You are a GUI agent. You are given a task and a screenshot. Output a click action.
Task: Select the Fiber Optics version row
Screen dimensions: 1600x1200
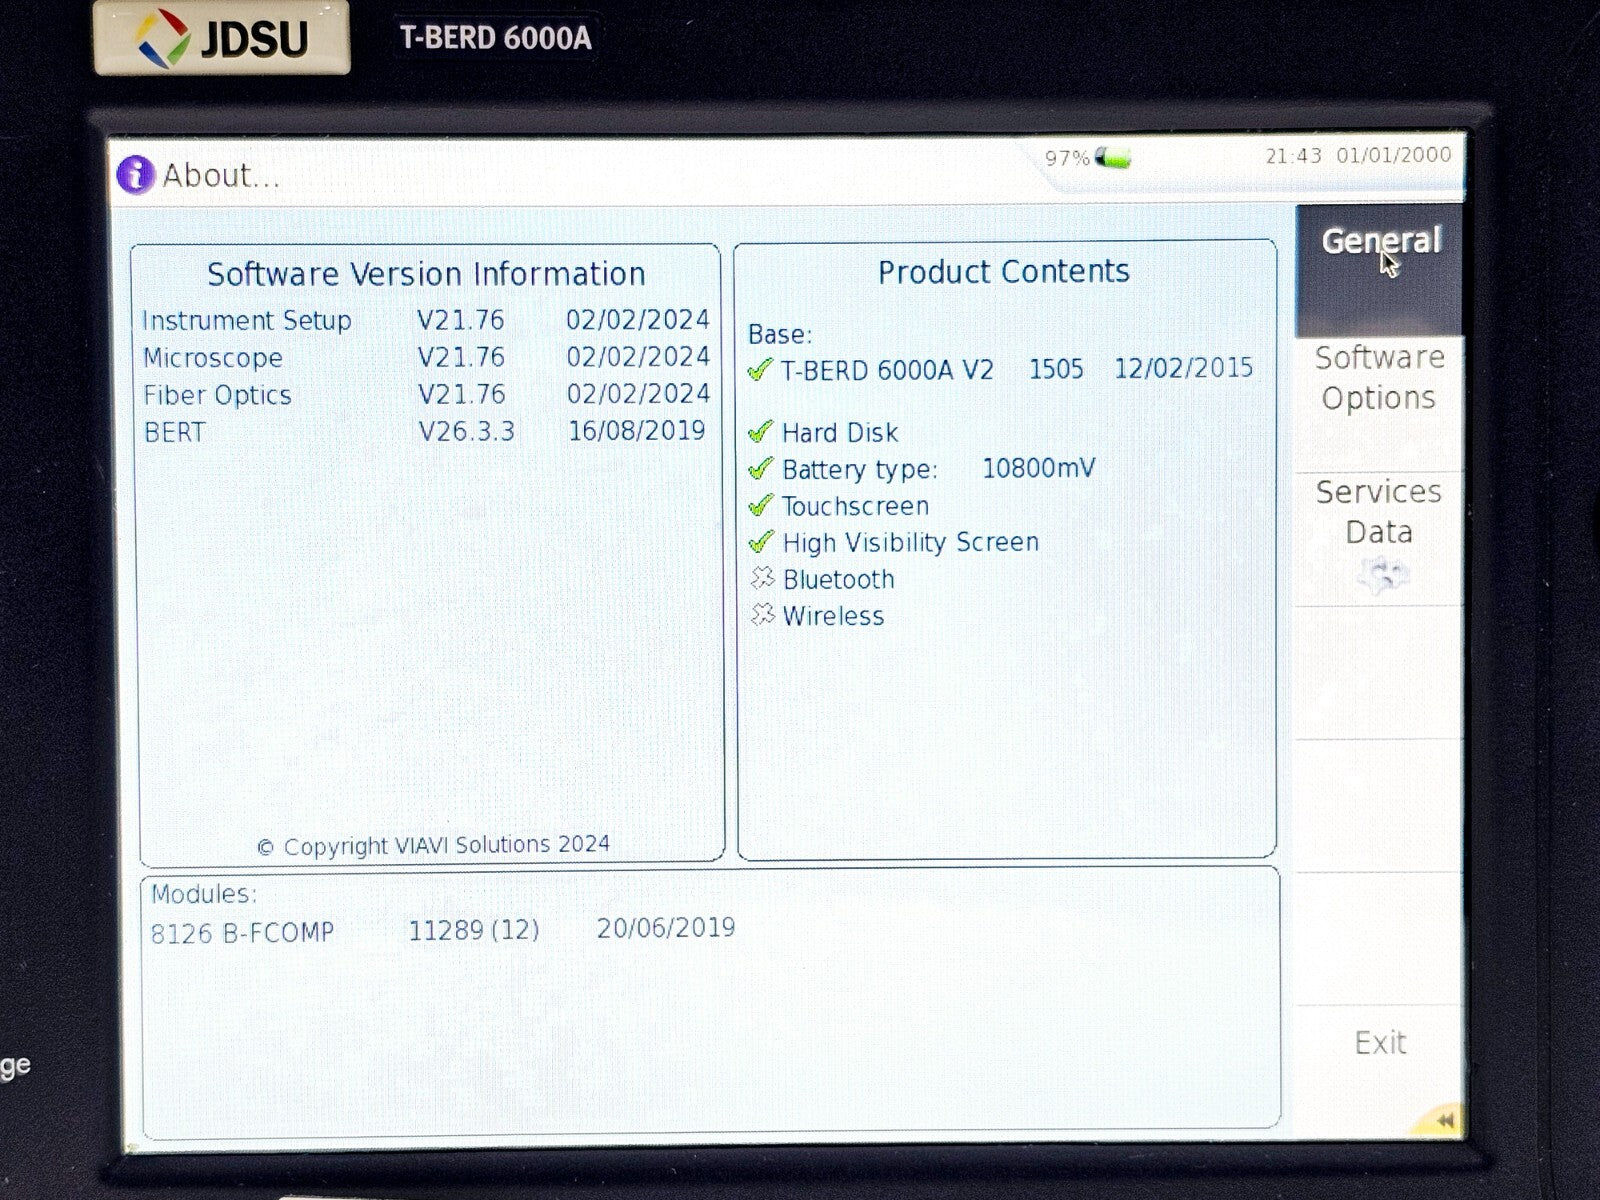(x=425, y=395)
